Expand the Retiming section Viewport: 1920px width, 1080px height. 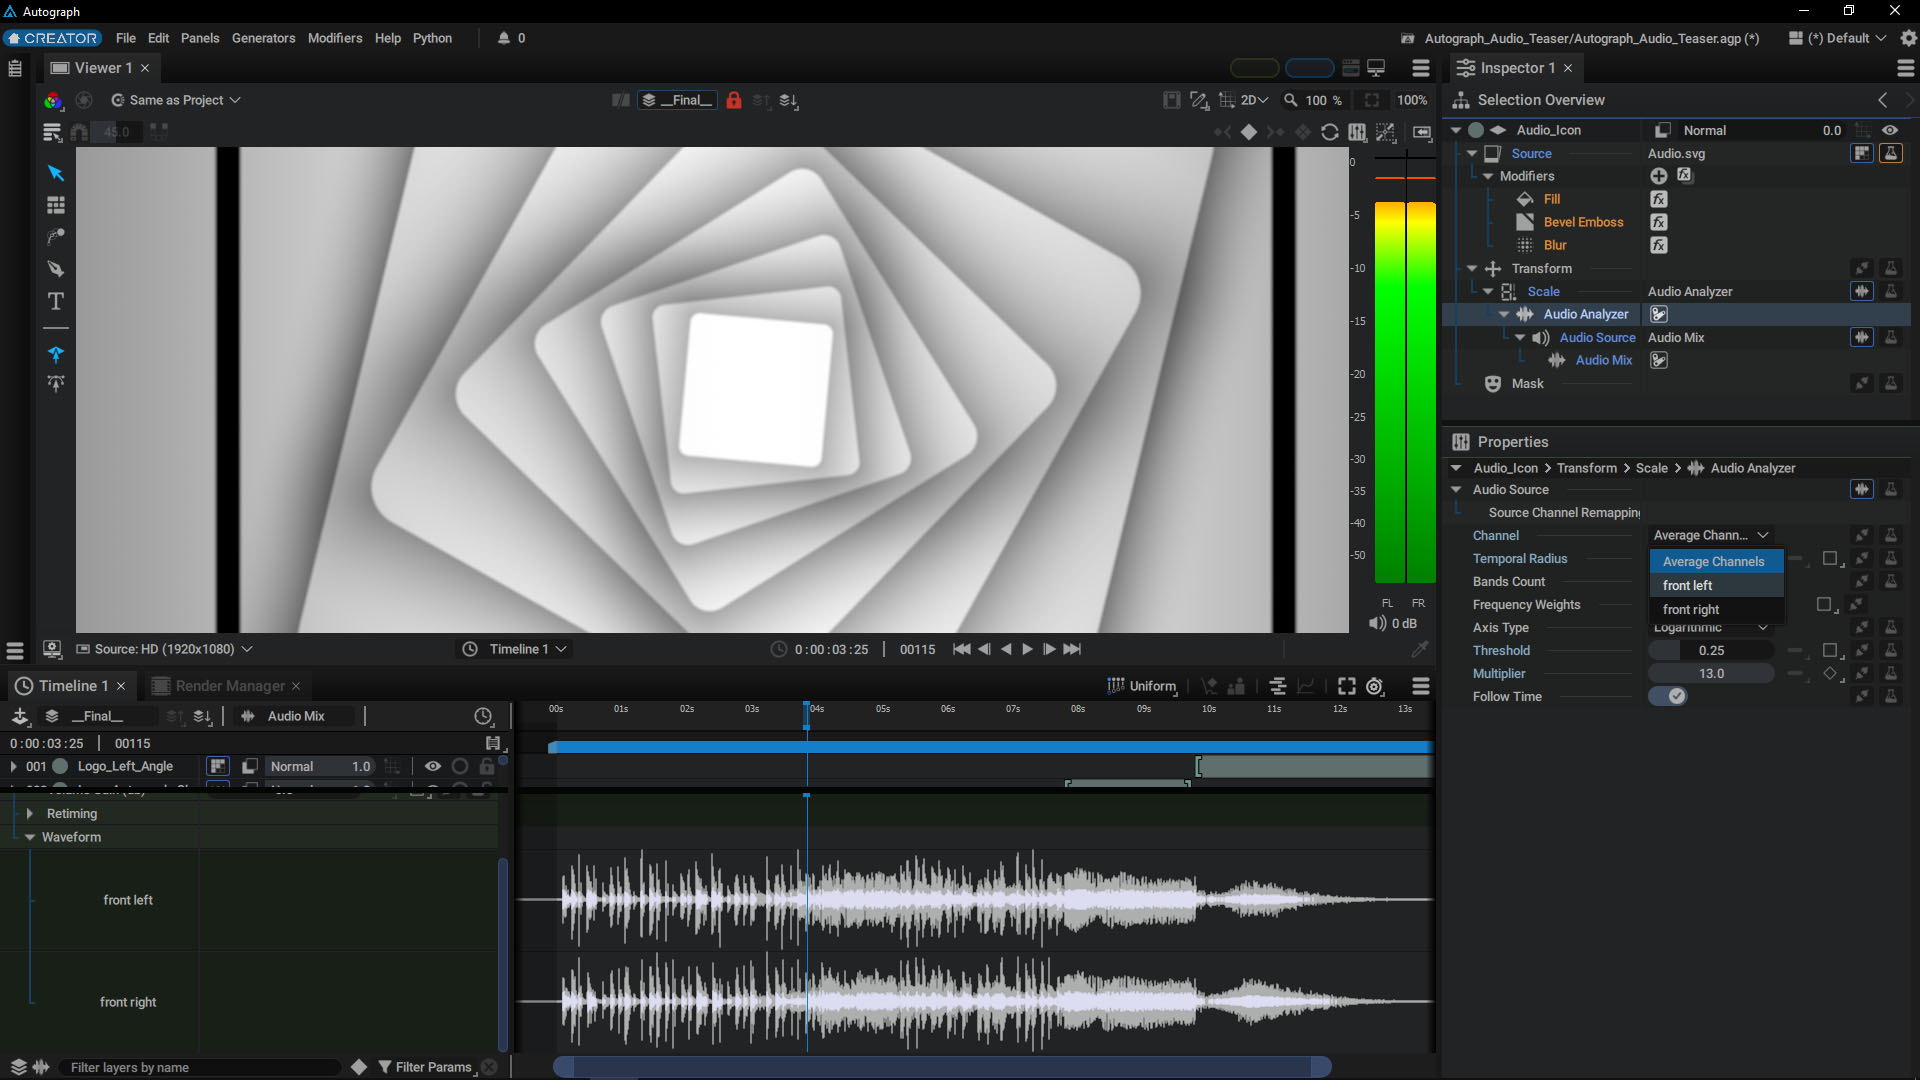[x=30, y=814]
